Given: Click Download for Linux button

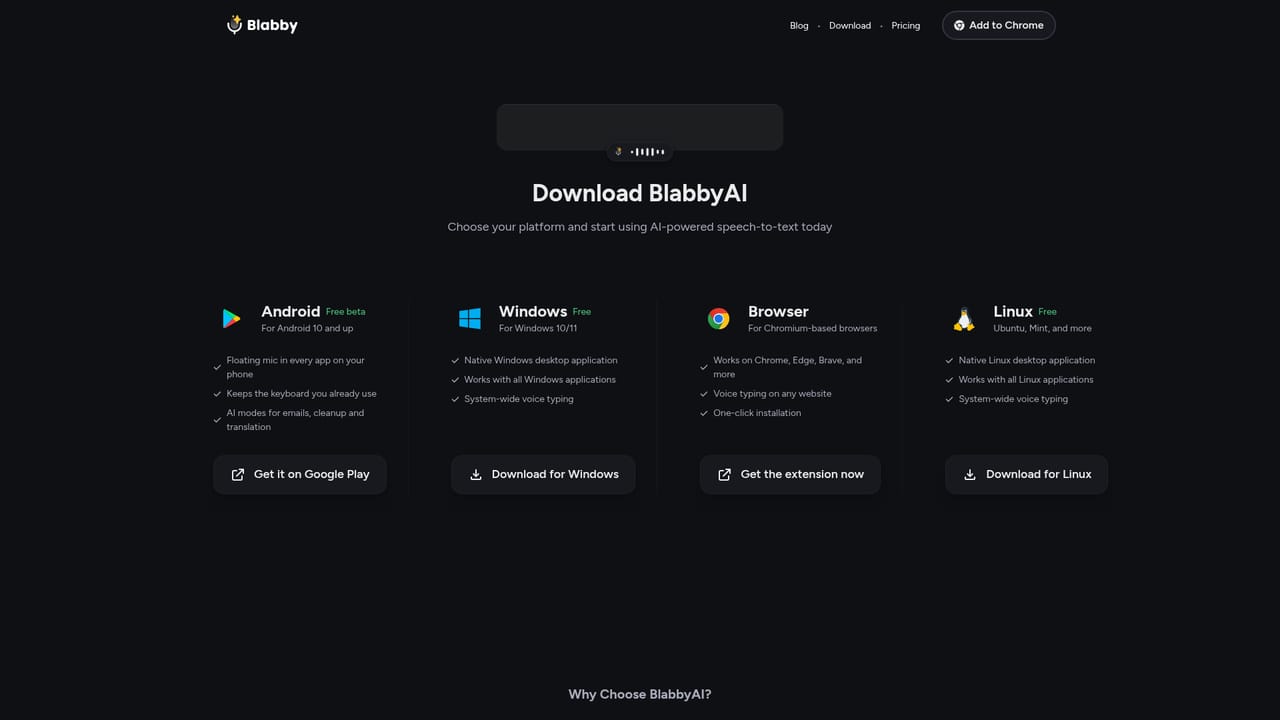Looking at the screenshot, I should tap(1026, 474).
